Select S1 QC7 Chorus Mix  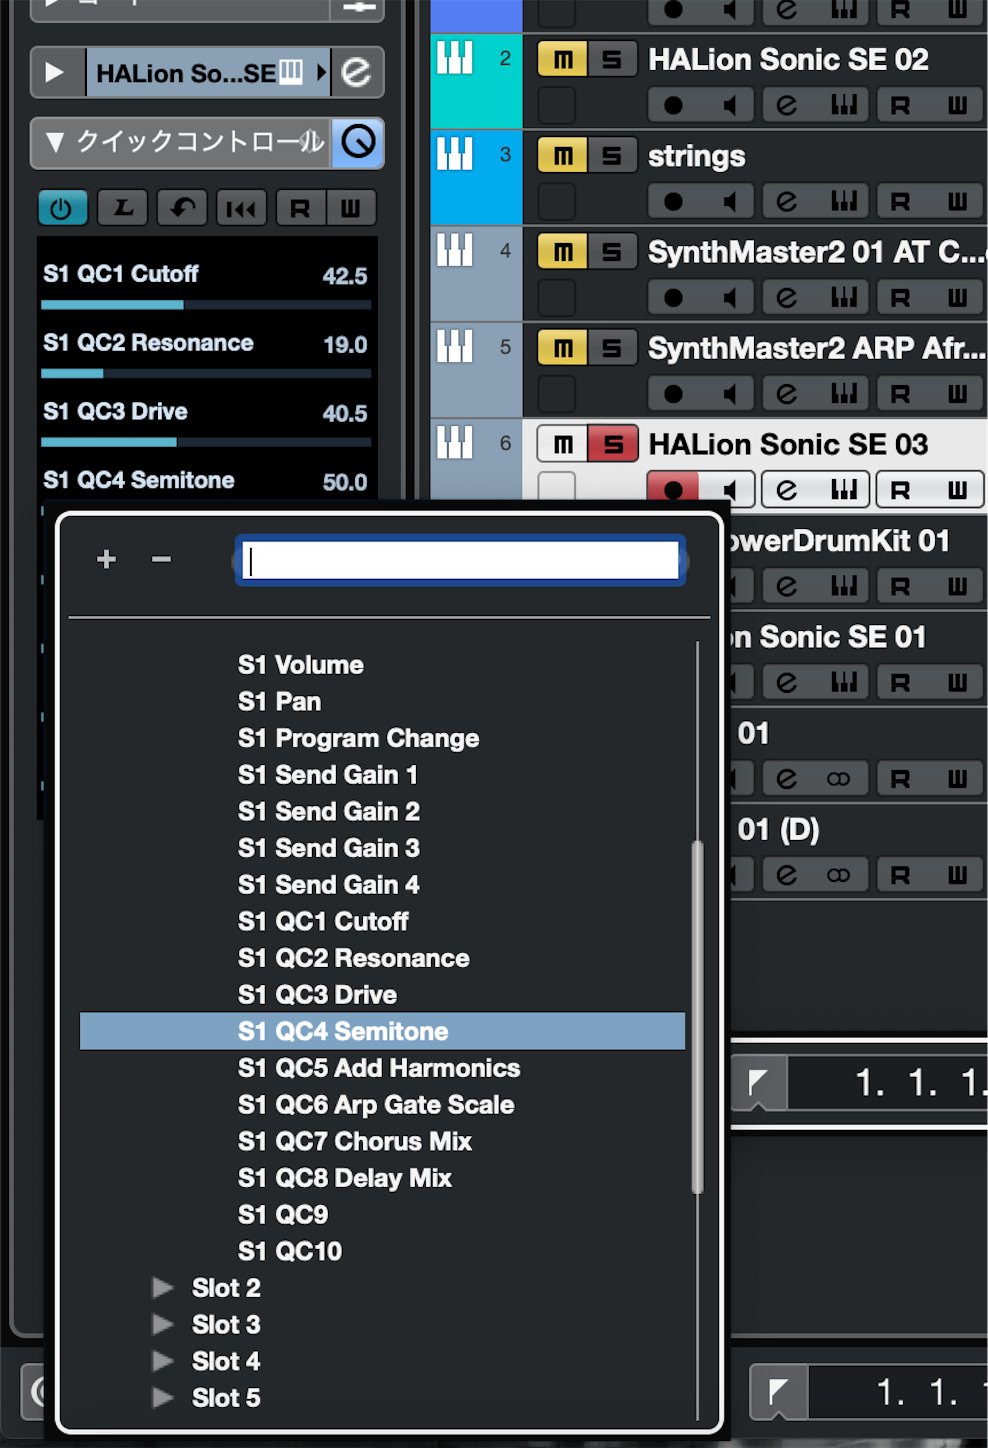point(354,1142)
